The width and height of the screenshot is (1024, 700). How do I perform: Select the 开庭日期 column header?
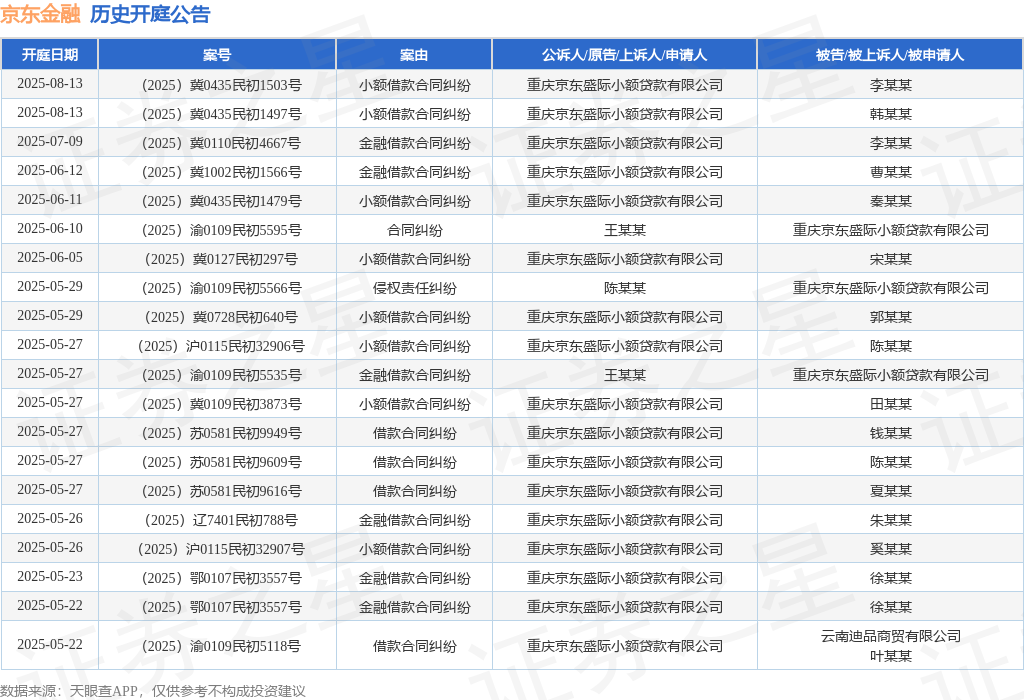click(x=50, y=55)
